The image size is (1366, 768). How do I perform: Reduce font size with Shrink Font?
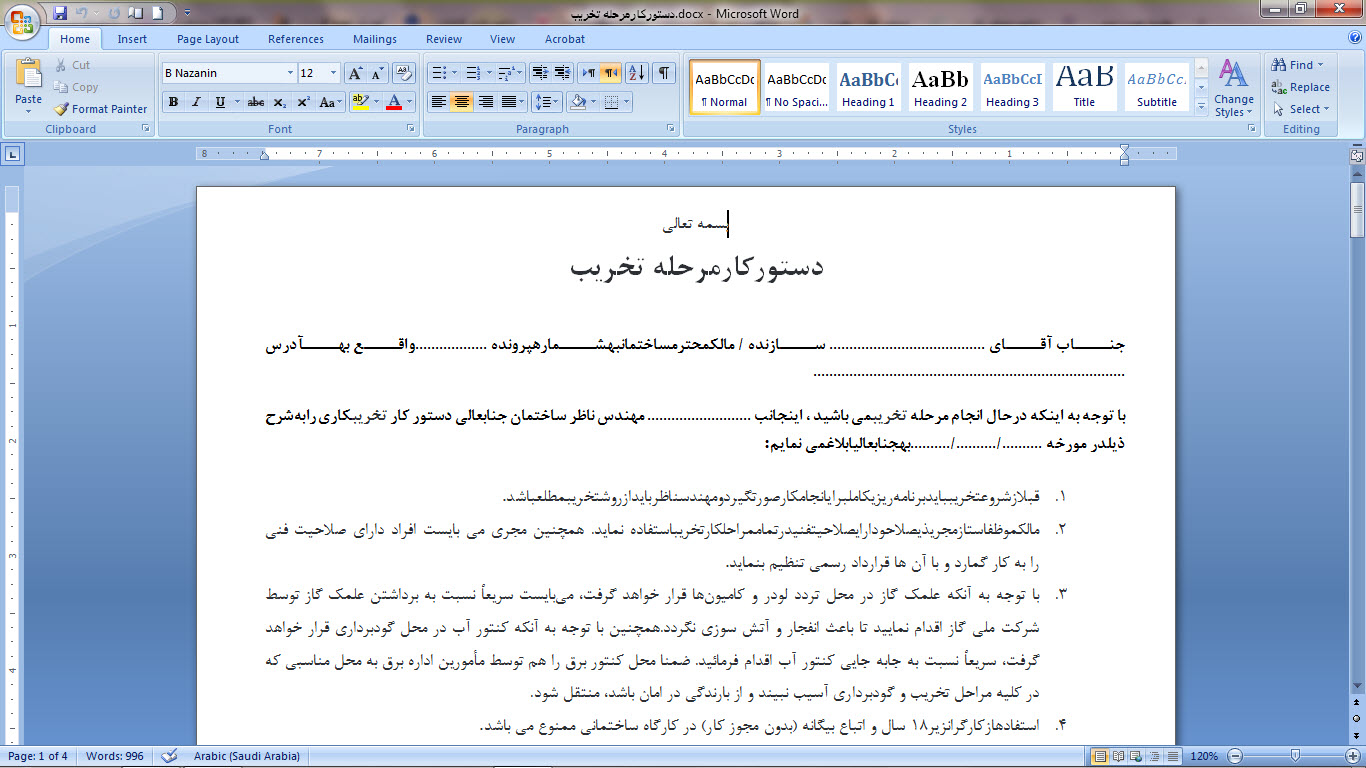378,73
